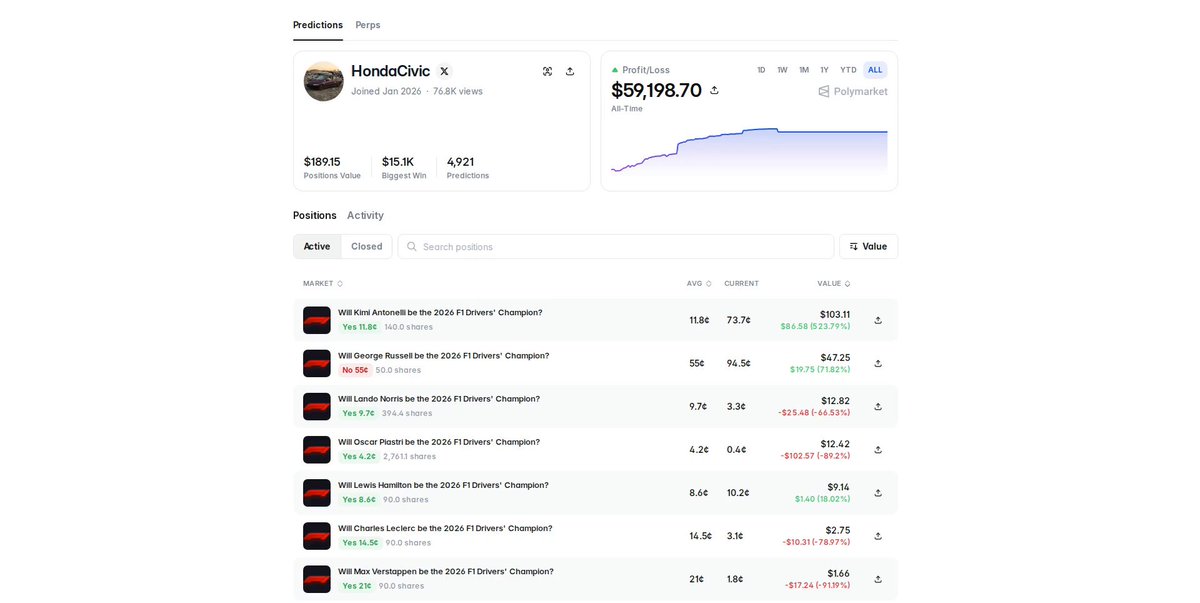1200x603 pixels.
Task: Open the Value sort dropdown
Action: pos(868,246)
